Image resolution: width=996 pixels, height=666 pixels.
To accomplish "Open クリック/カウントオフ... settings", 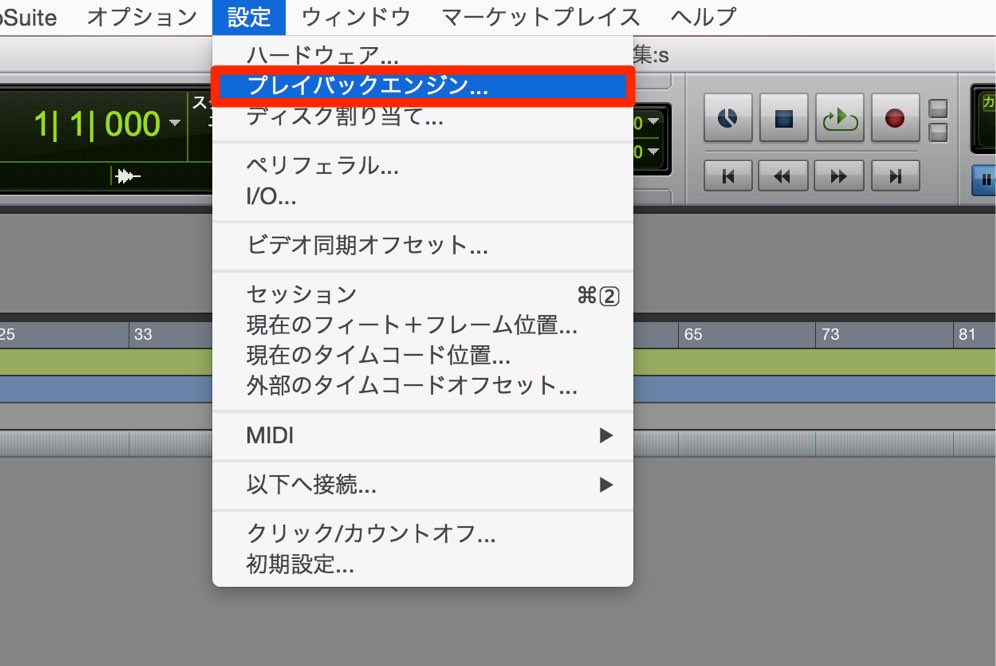I will point(422,534).
